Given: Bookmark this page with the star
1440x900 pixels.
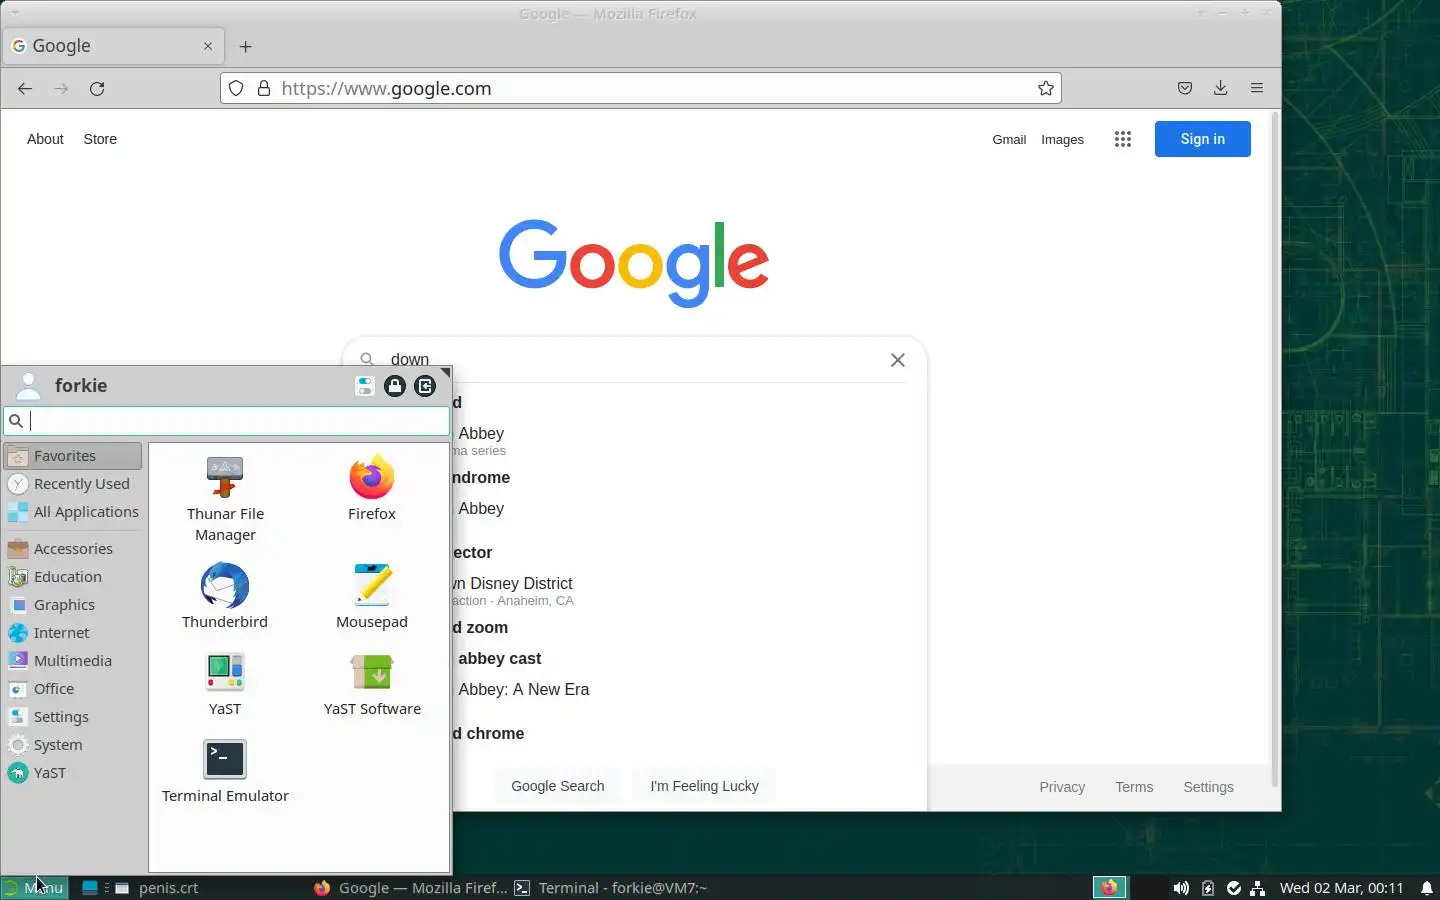Looking at the screenshot, I should [1046, 88].
